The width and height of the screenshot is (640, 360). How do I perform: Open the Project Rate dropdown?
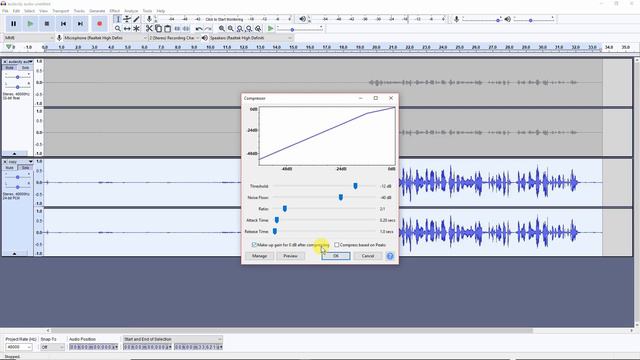click(x=19, y=347)
